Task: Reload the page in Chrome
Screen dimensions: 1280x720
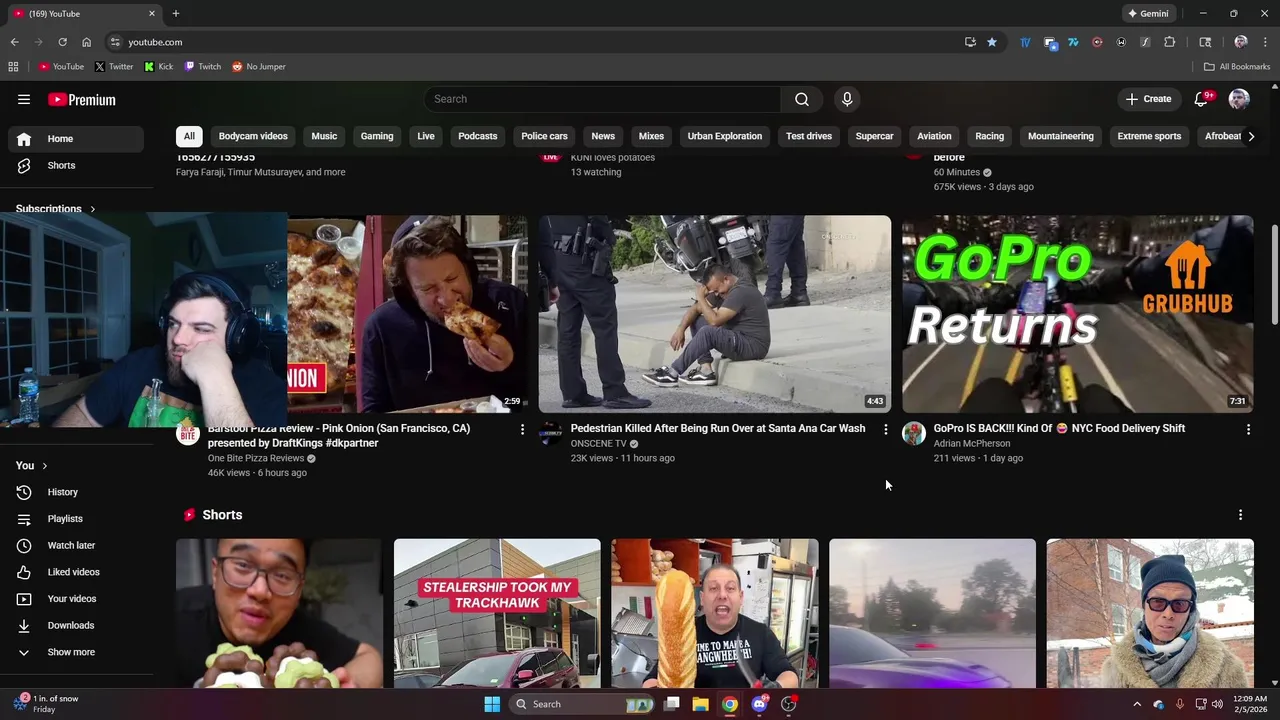Action: point(62,42)
